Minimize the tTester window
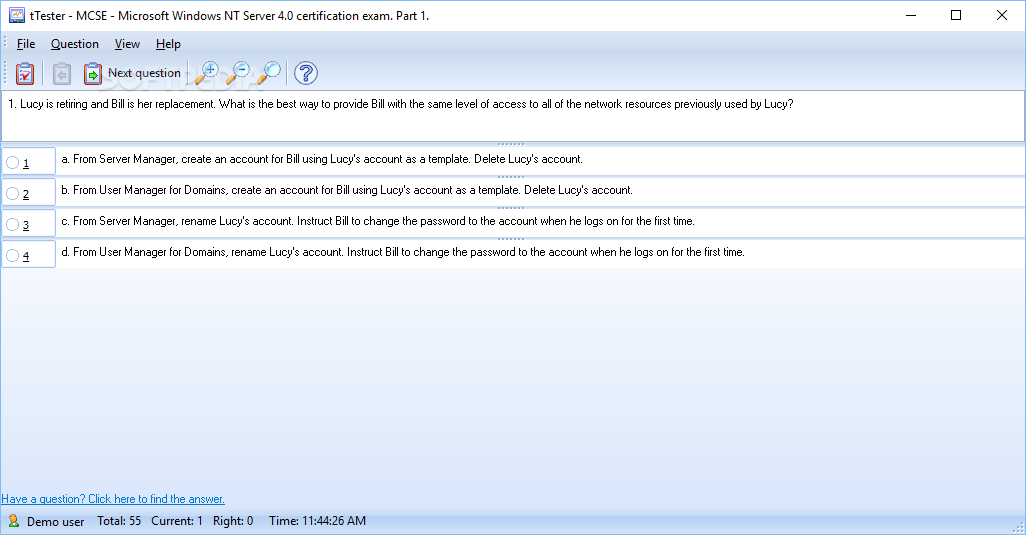This screenshot has height=535, width=1026. click(x=911, y=15)
